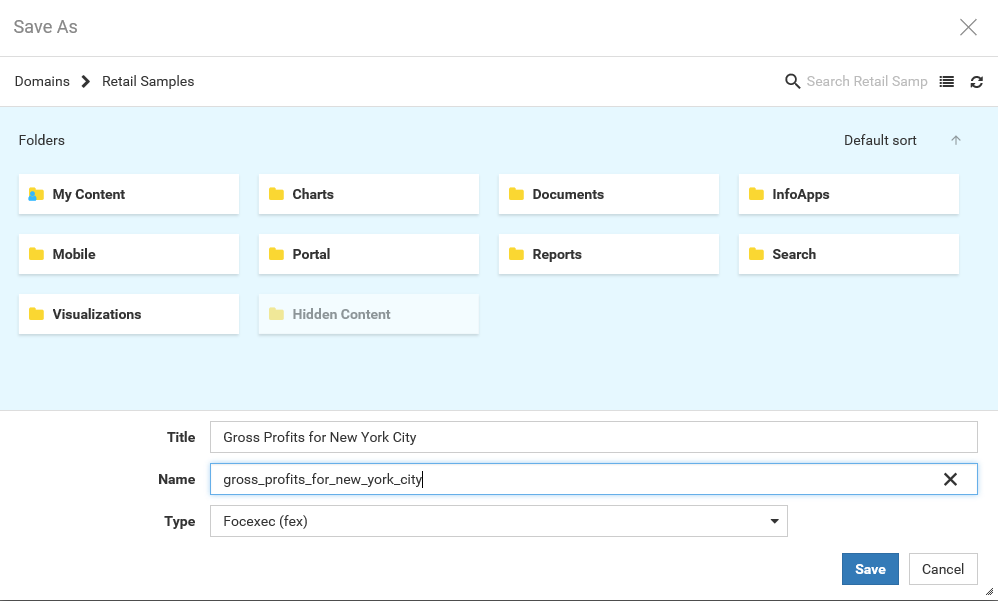This screenshot has height=601, width=998.
Task: Open the Default sort menu
Action: [880, 140]
